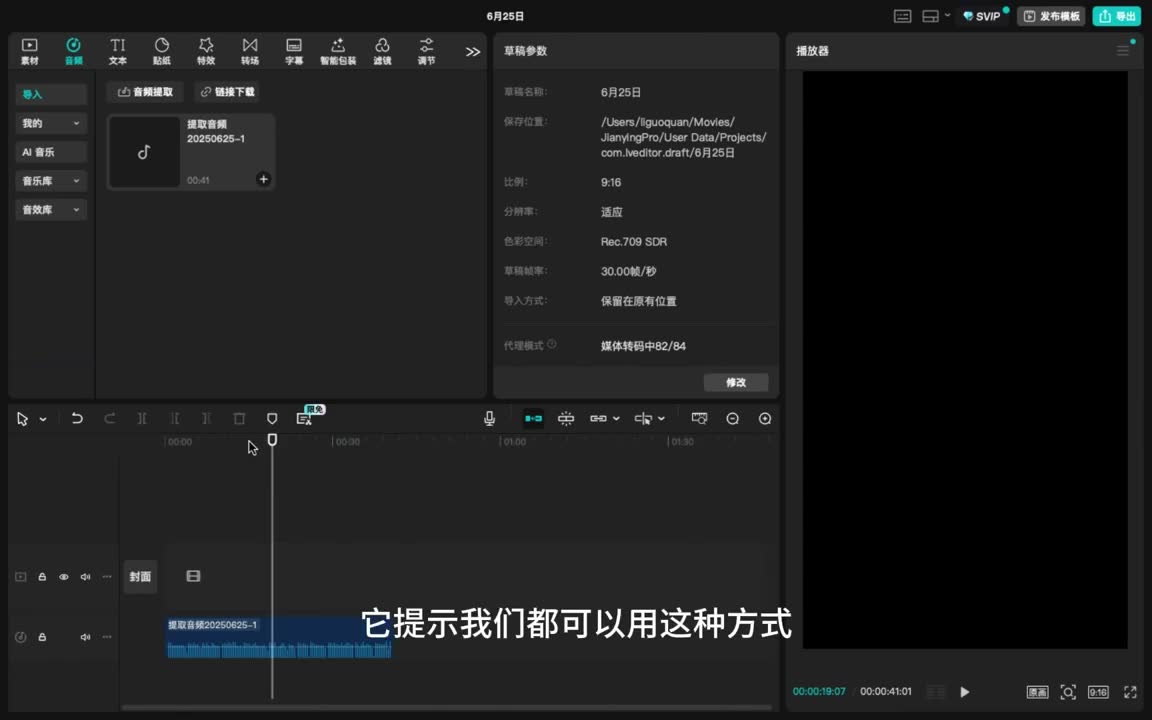Screen dimensions: 1152x720
Task: Click the delete-right trim tool
Action: click(x=206, y=418)
